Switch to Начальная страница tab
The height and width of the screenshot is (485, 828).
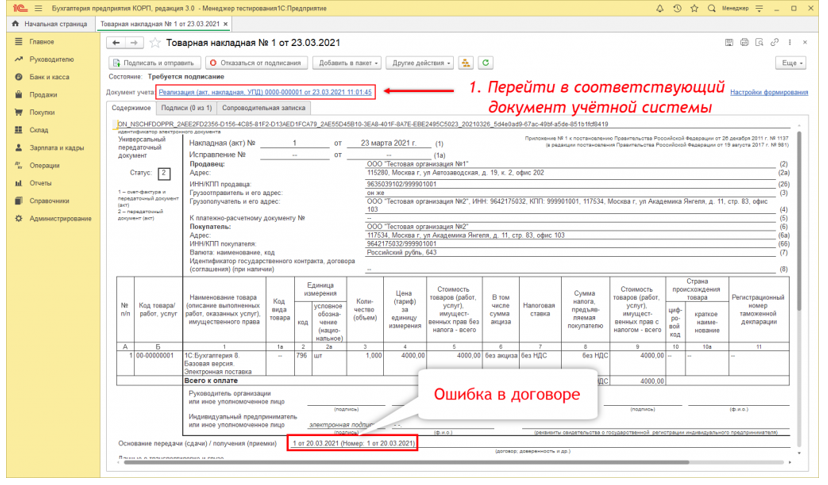(50, 24)
